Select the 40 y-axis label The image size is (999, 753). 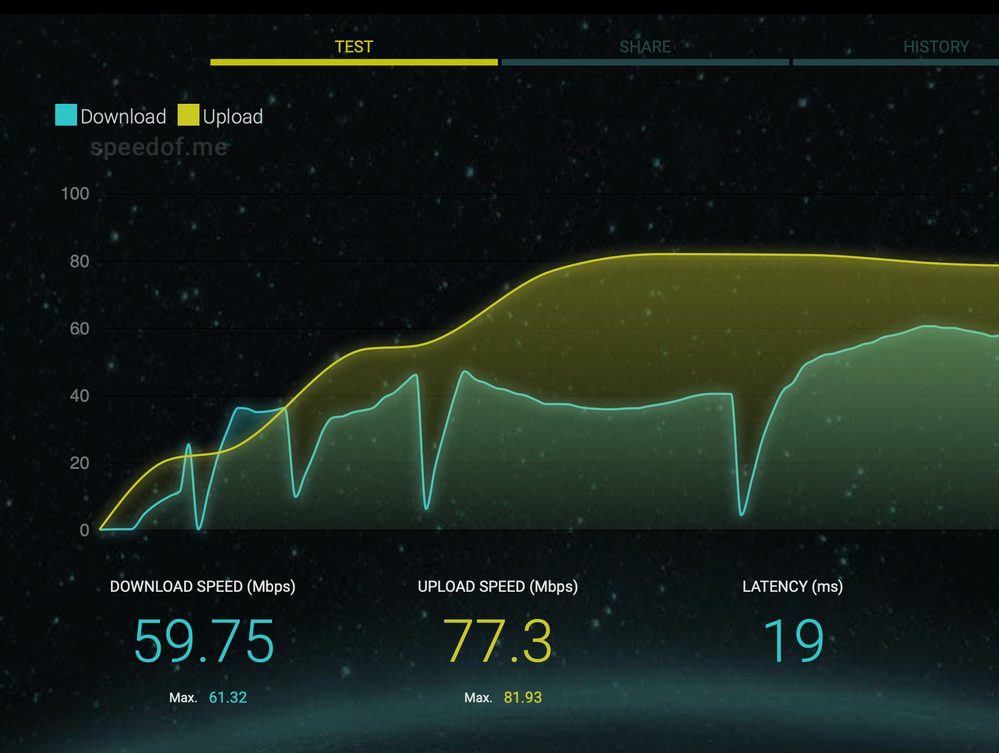(78, 396)
